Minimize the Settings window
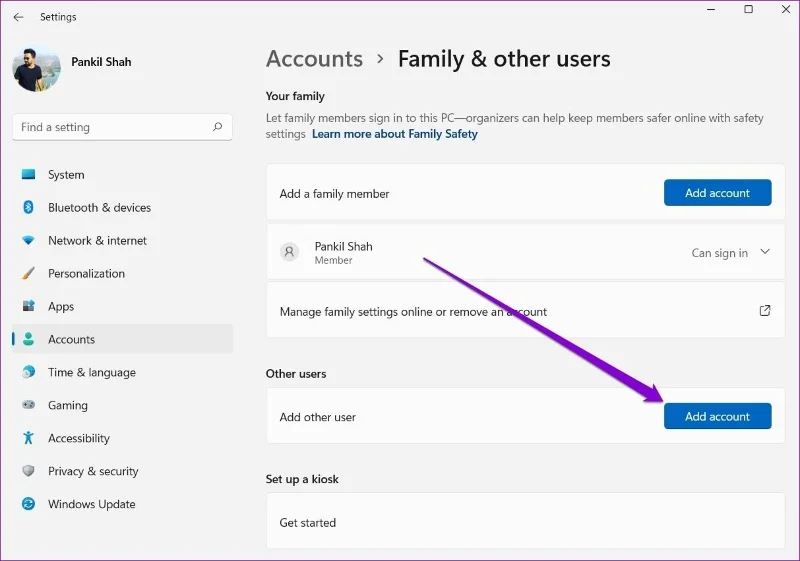Image resolution: width=800 pixels, height=561 pixels. [711, 9]
